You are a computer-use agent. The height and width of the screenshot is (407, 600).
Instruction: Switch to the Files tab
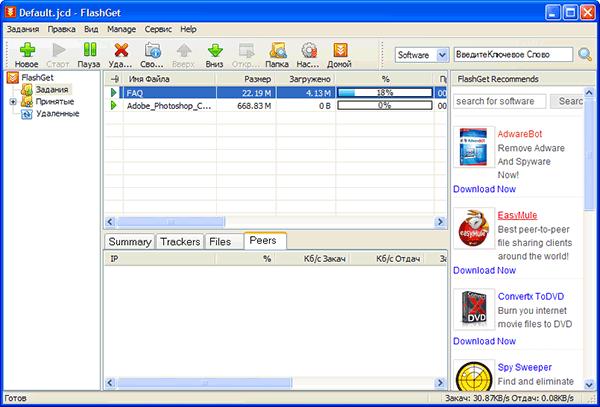point(224,242)
